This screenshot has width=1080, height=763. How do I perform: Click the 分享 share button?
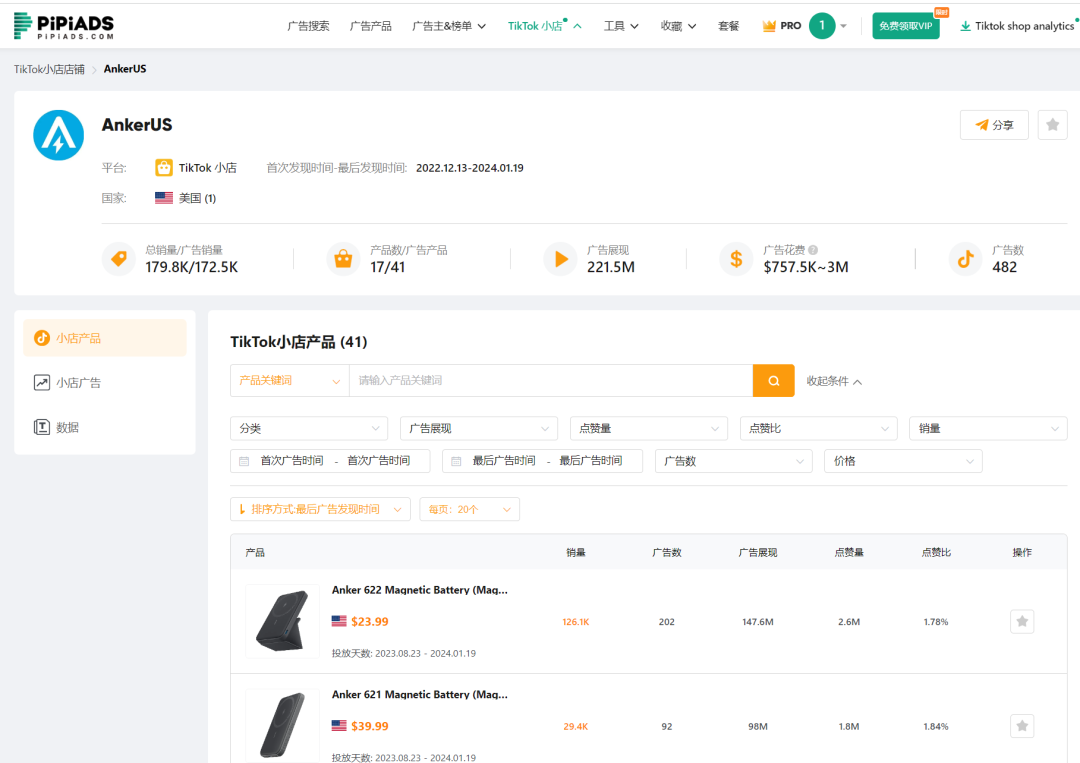[994, 125]
